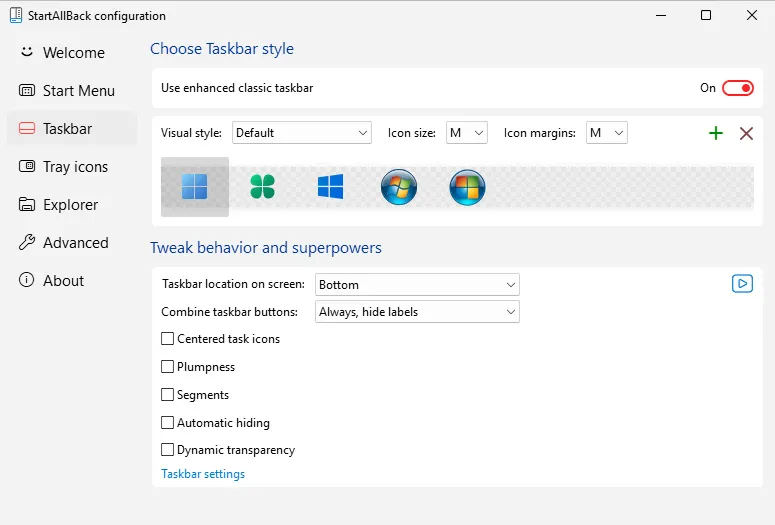
Task: Expand Combine taskbar buttons dropdown
Action: tap(417, 312)
